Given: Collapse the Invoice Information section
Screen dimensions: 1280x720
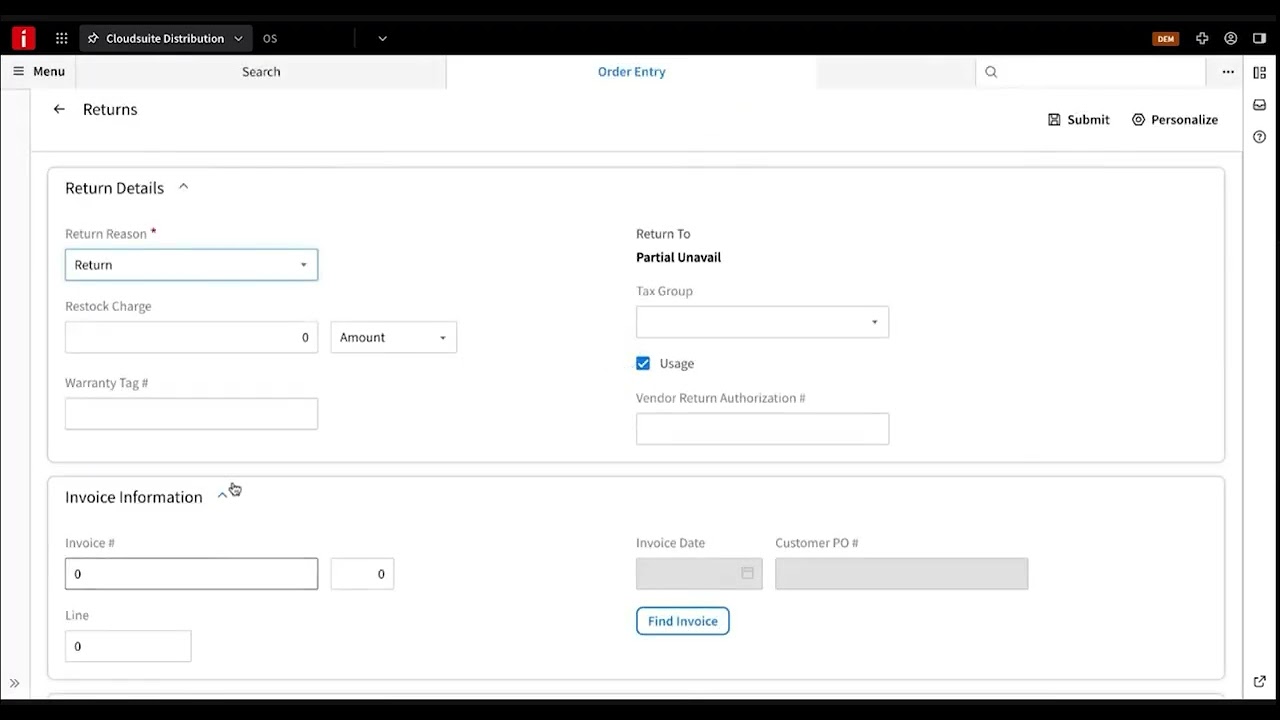Looking at the screenshot, I should (x=222, y=496).
